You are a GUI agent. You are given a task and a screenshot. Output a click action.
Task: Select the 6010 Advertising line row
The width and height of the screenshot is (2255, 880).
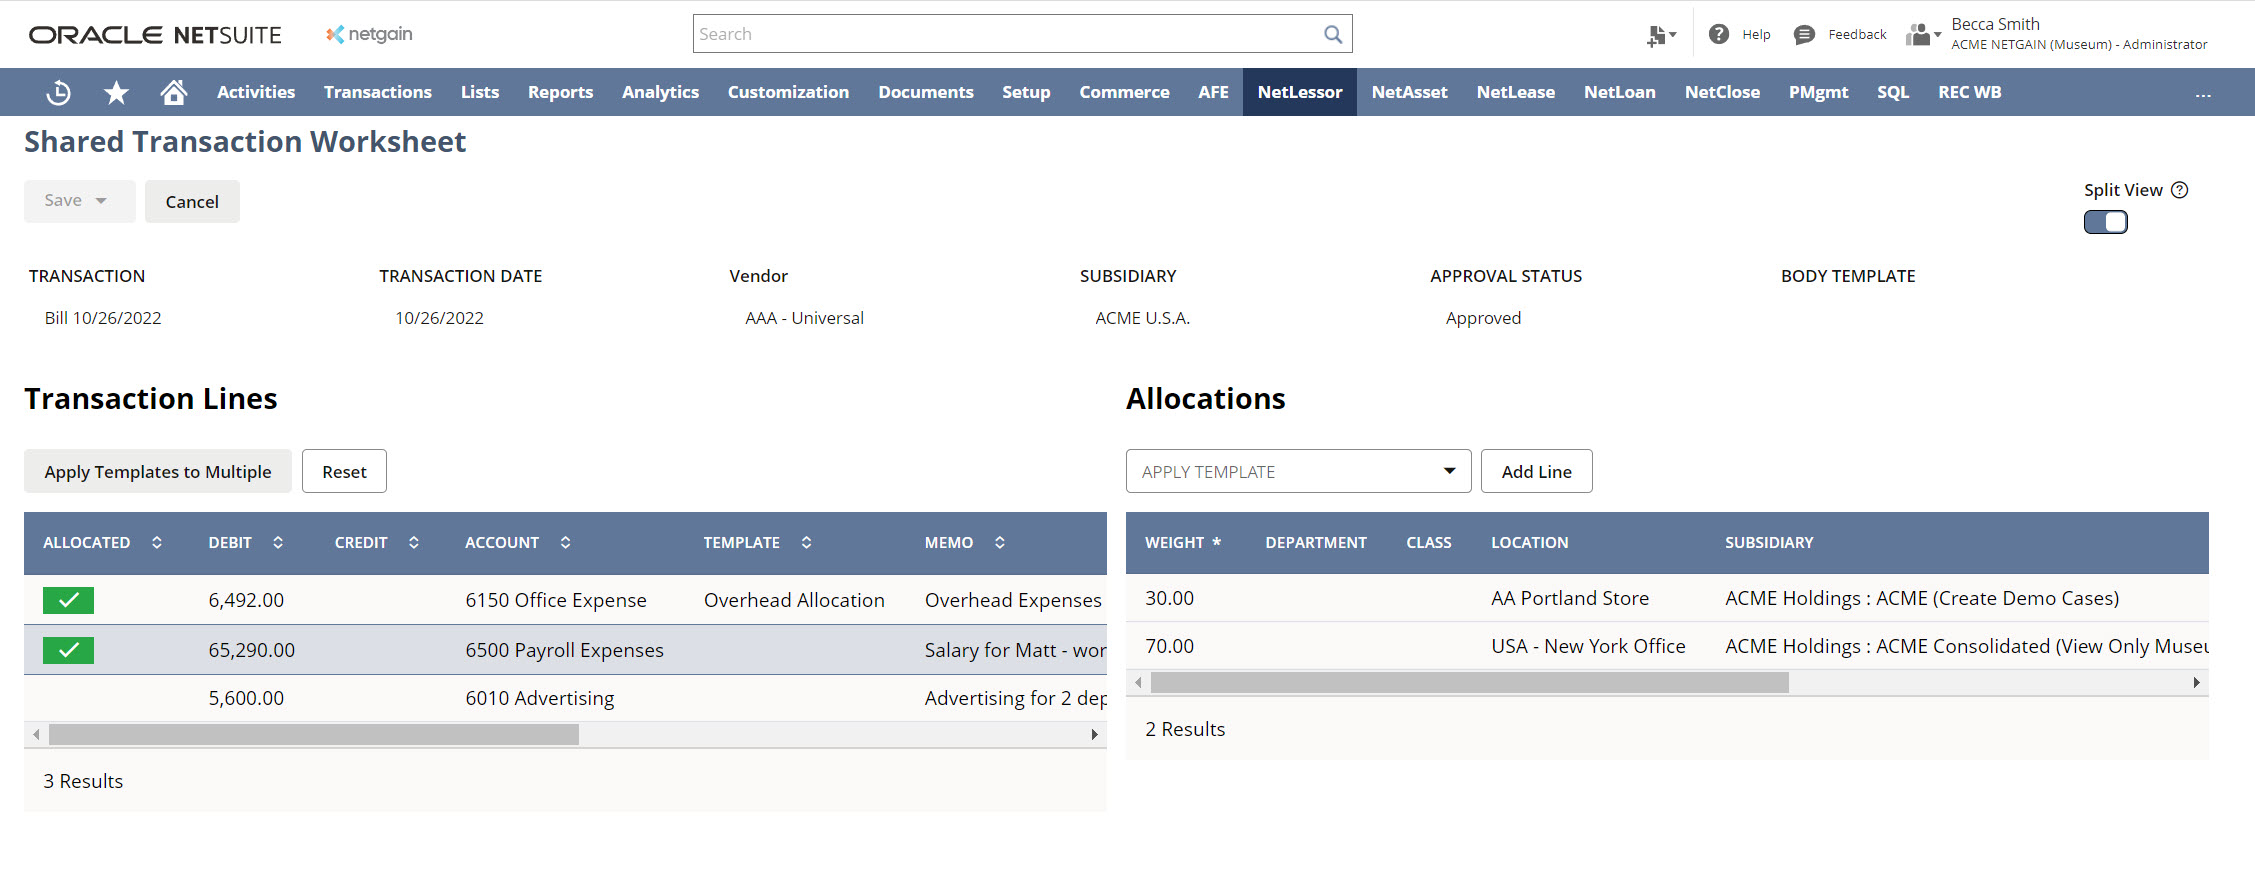[565, 698]
